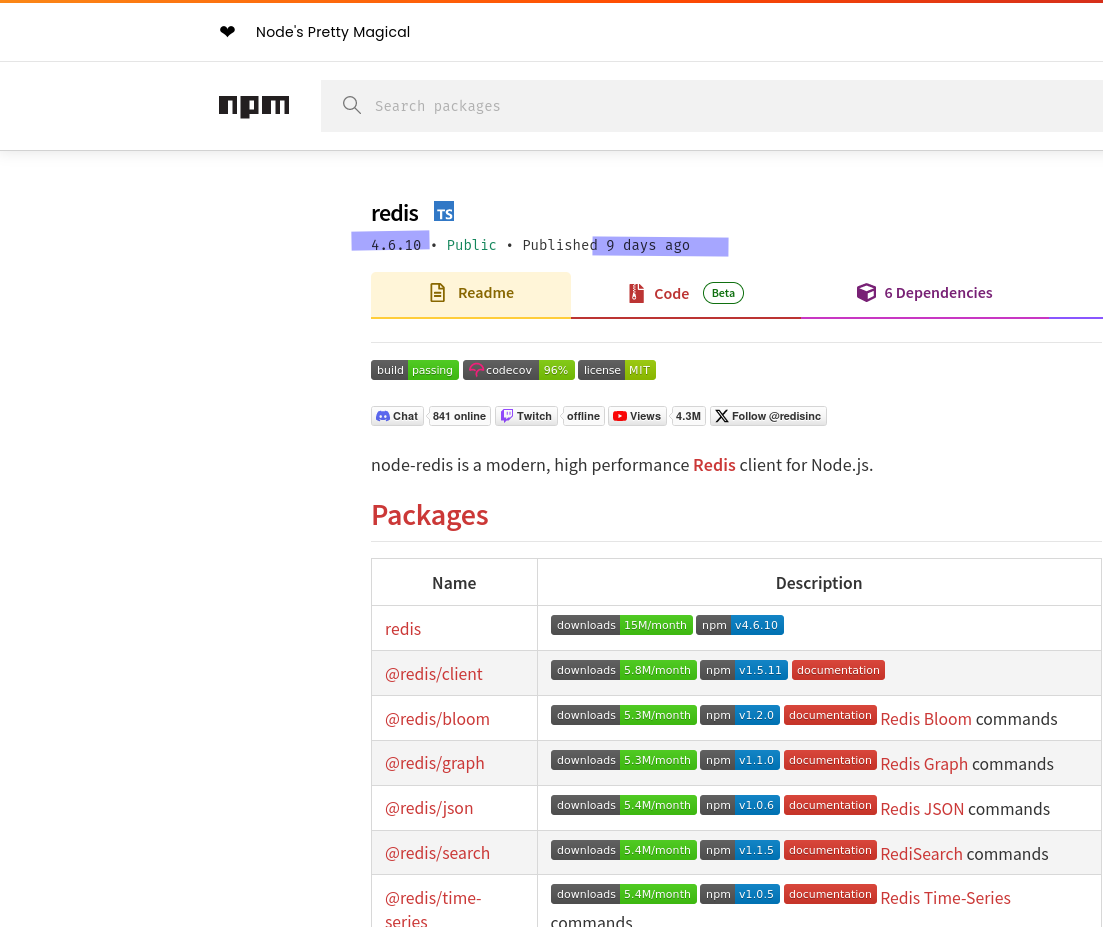Click the TypeScript TS badge icon
This screenshot has height=927, width=1103.
444,212
